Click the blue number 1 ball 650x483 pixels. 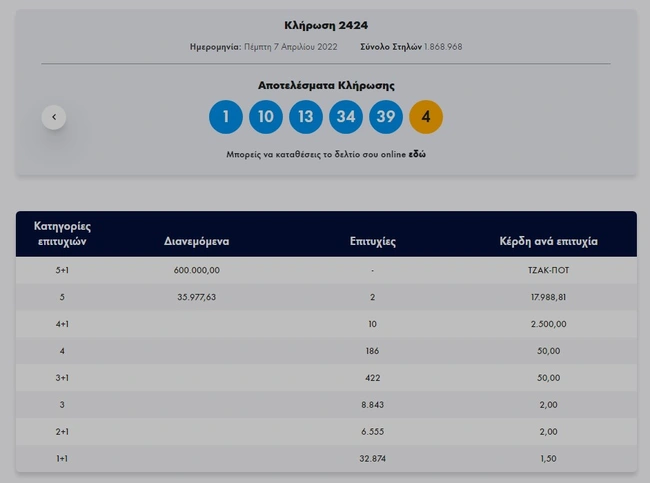[226, 117]
